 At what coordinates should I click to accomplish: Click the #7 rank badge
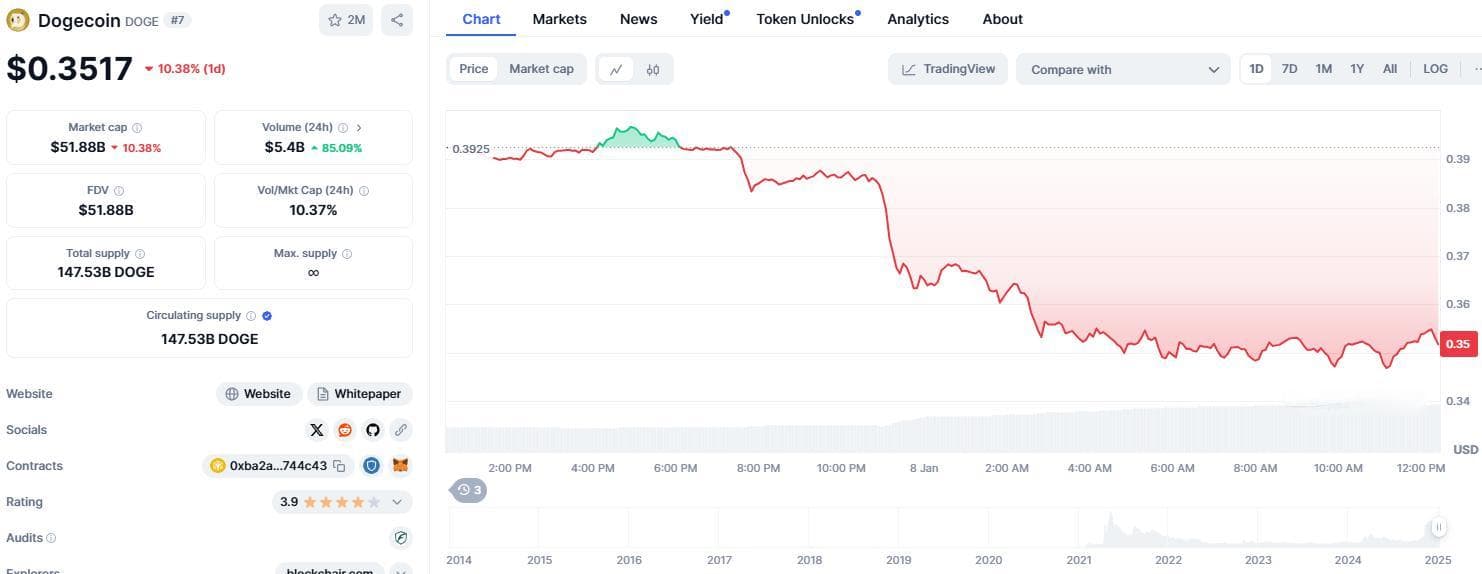point(177,20)
